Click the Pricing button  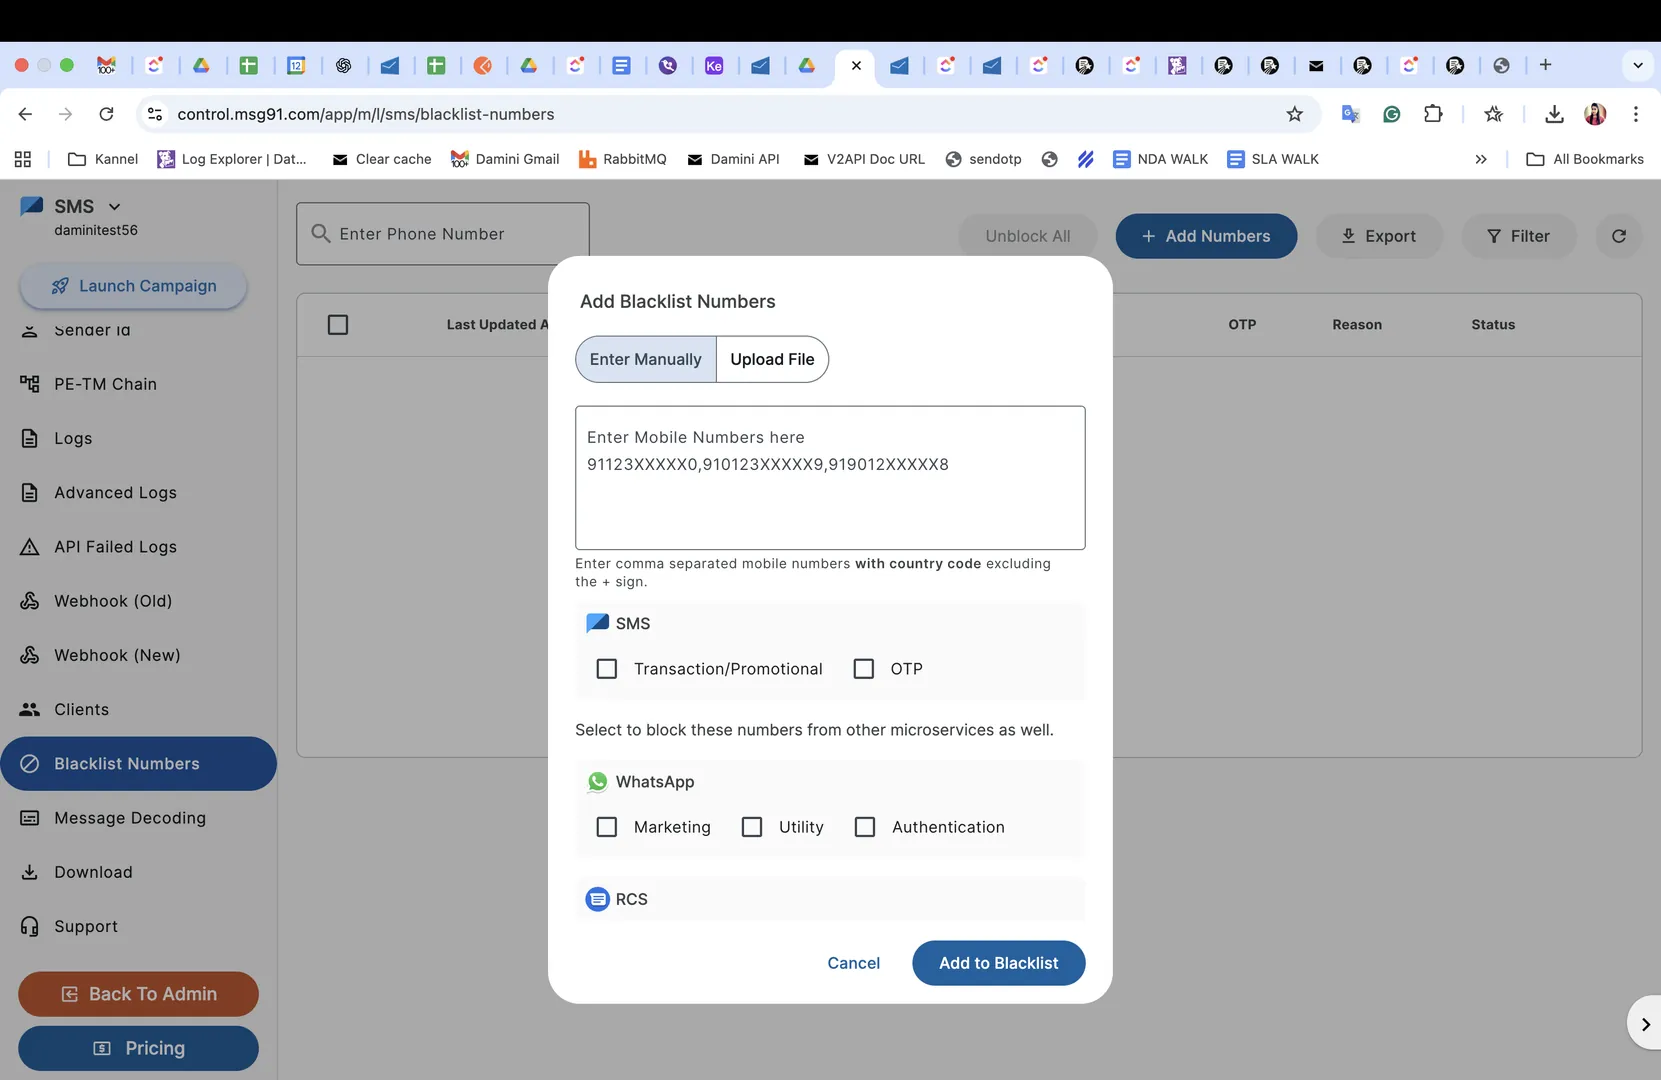click(138, 1048)
